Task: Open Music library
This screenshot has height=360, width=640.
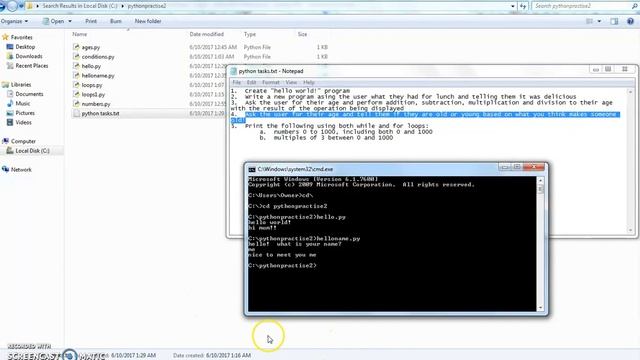Action: pos(22,104)
